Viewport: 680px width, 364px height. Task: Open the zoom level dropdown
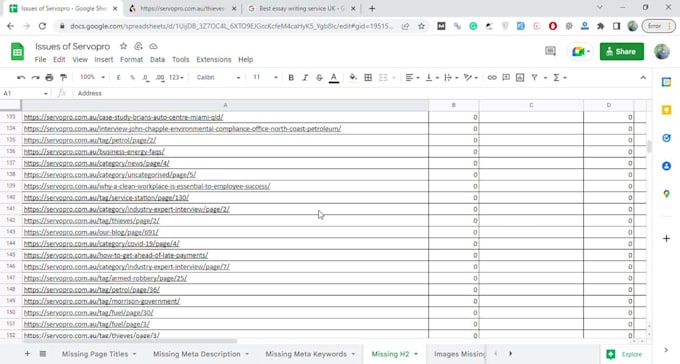pos(92,77)
